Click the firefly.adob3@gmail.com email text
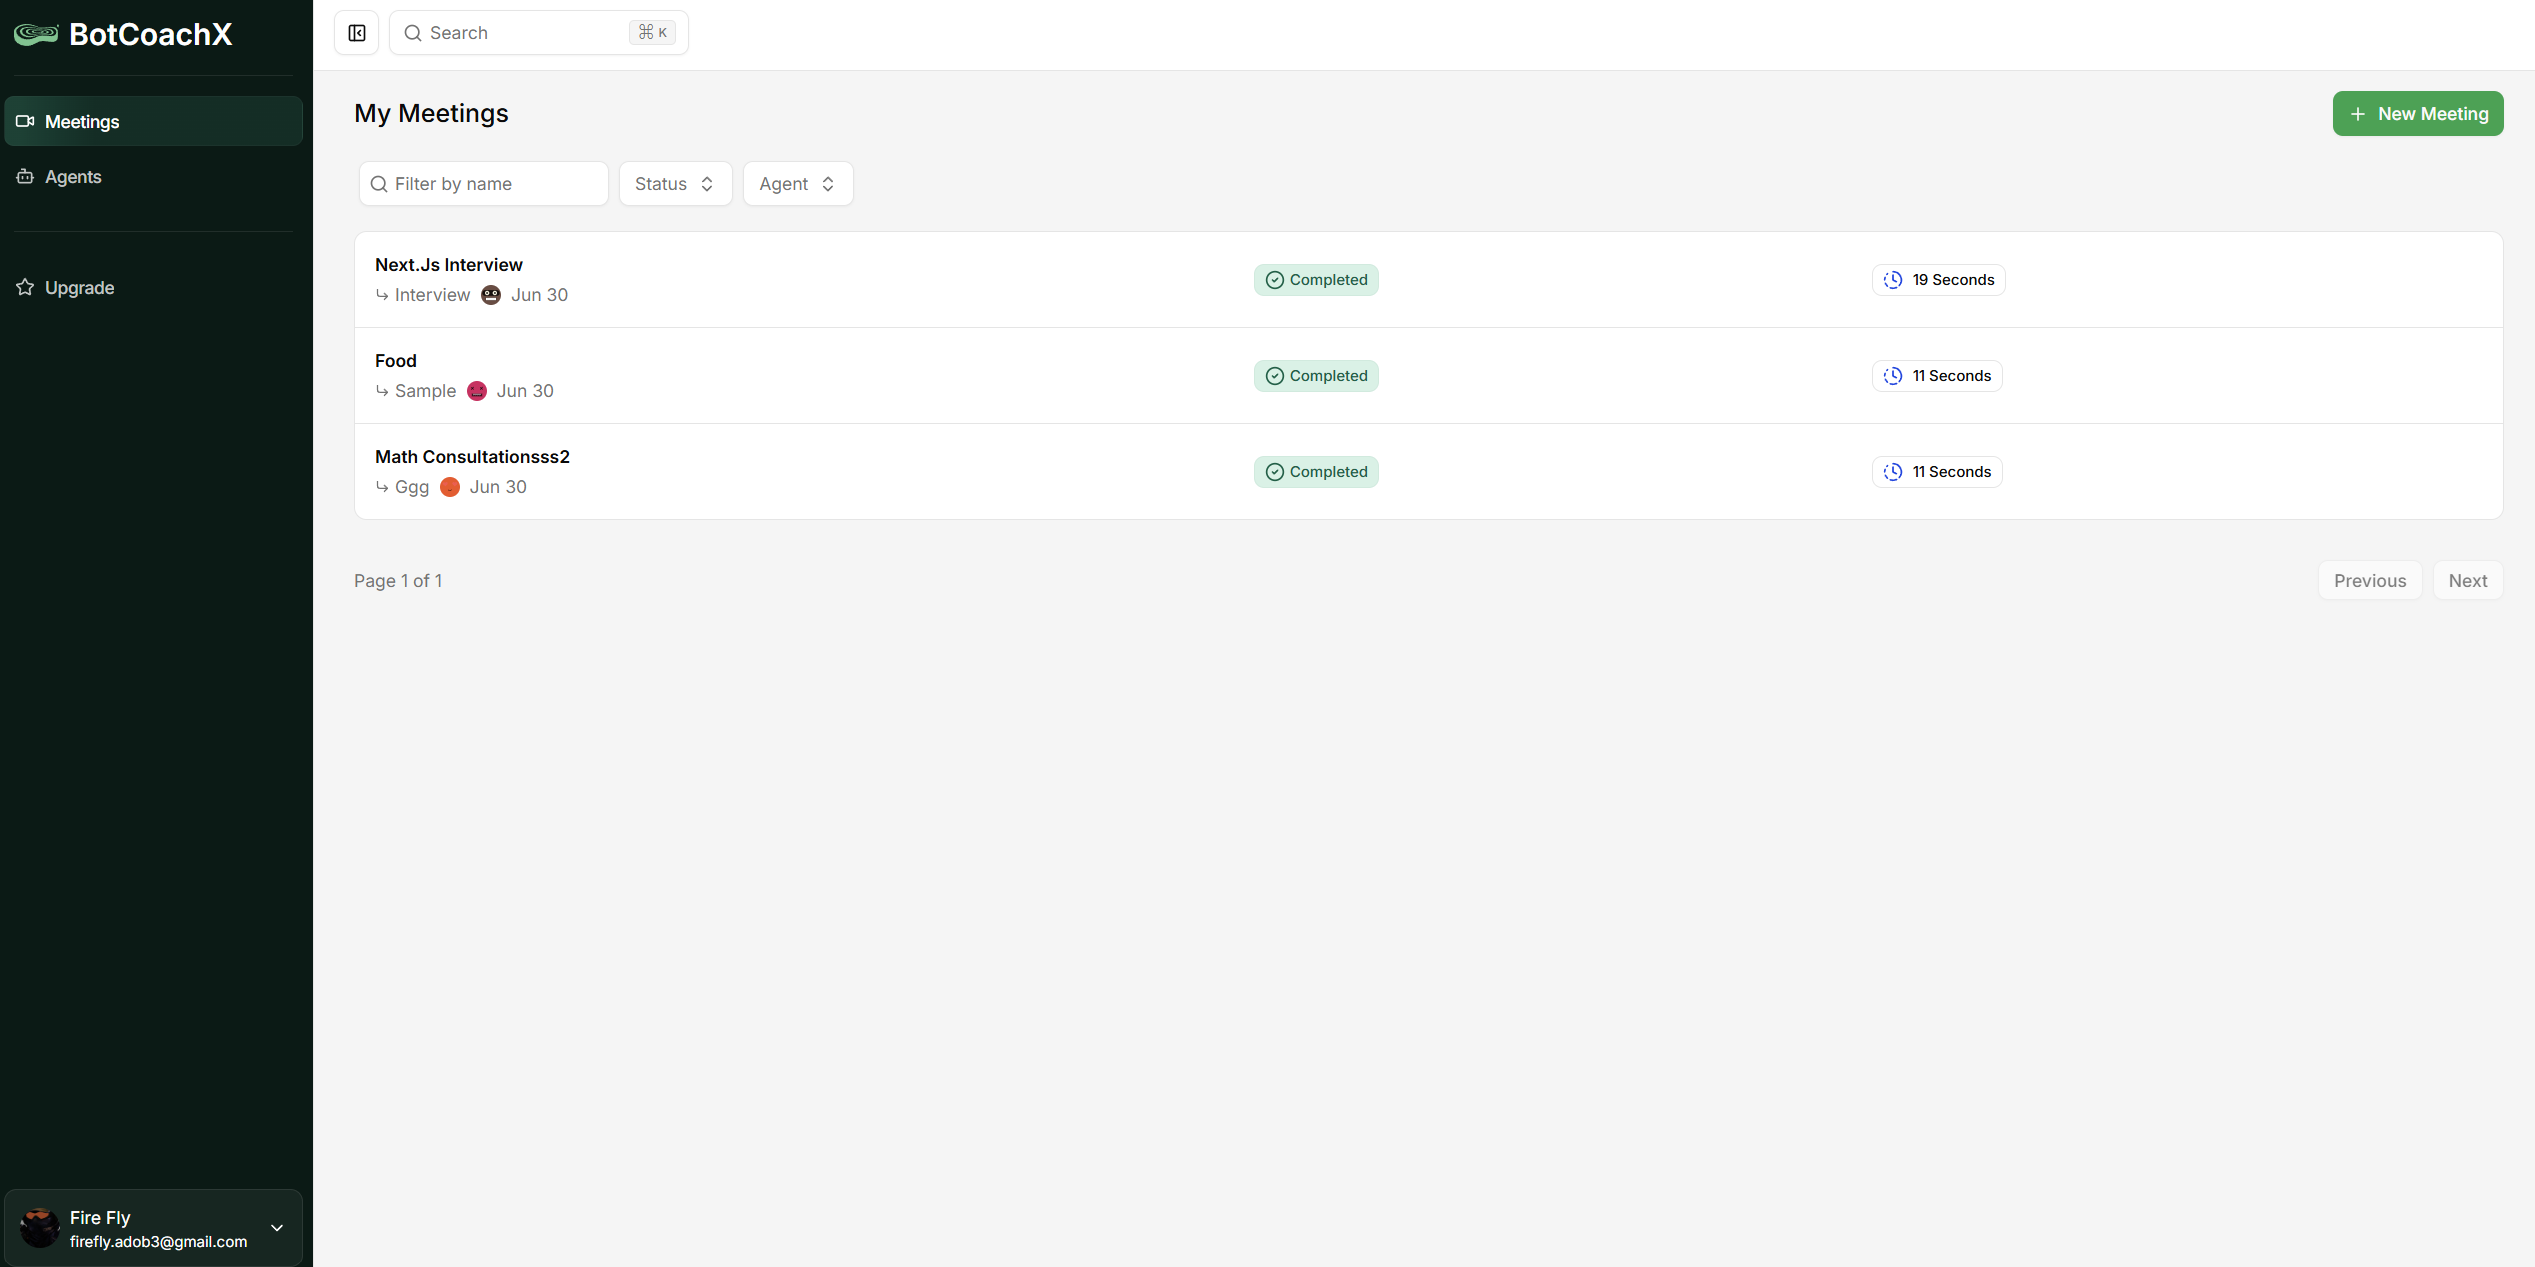 tap(158, 1242)
